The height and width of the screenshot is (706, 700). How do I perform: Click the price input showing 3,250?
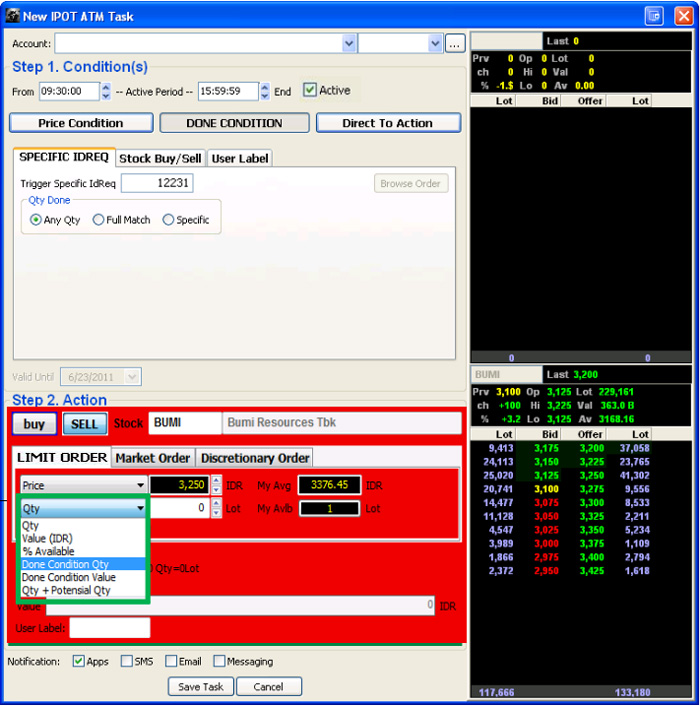(179, 485)
